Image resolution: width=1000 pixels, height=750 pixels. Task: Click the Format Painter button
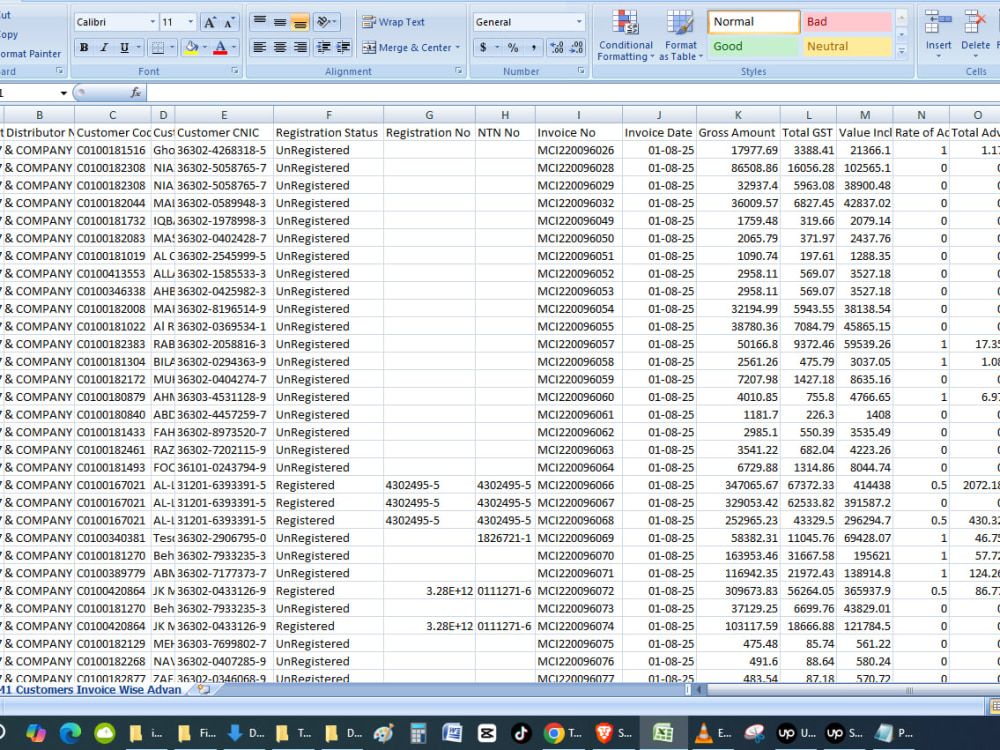point(31,54)
